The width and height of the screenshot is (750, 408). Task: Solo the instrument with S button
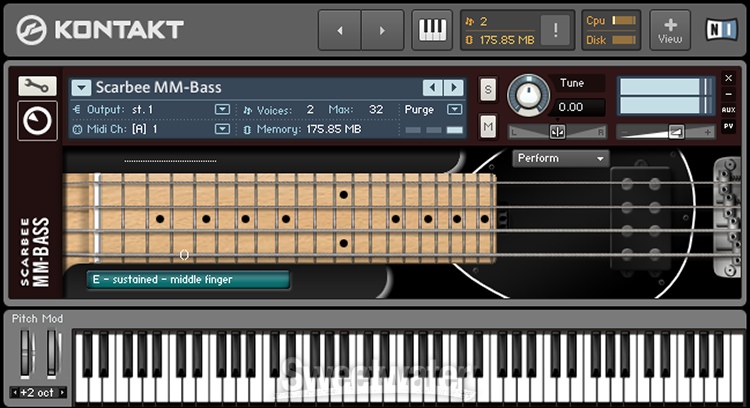click(488, 89)
